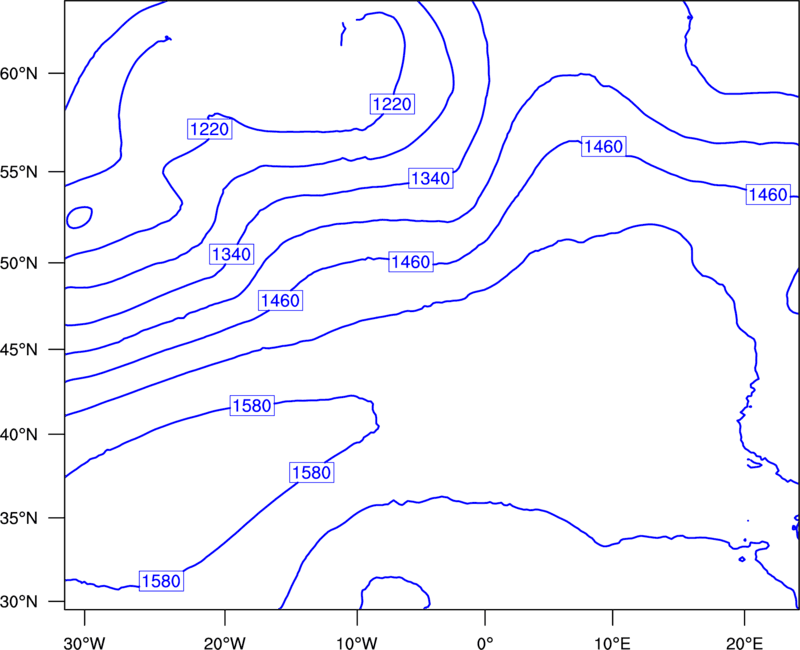Select the 1340 contour label nearest 20°W longitude
This screenshot has height=650, width=800.
[x=232, y=254]
